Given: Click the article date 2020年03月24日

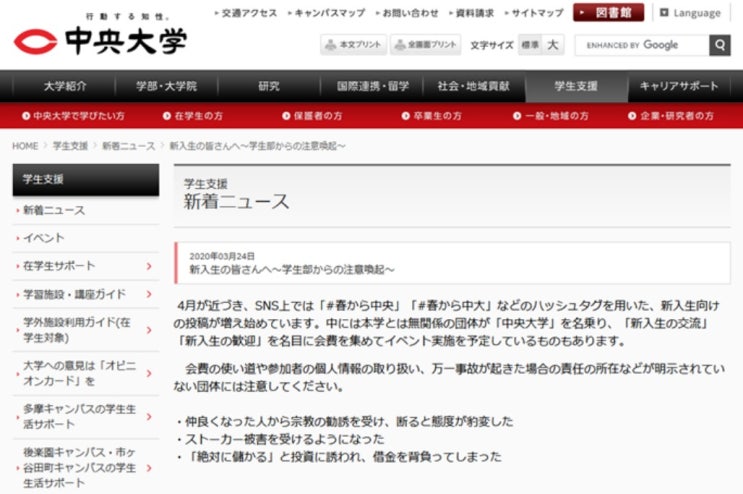Looking at the screenshot, I should 222,256.
